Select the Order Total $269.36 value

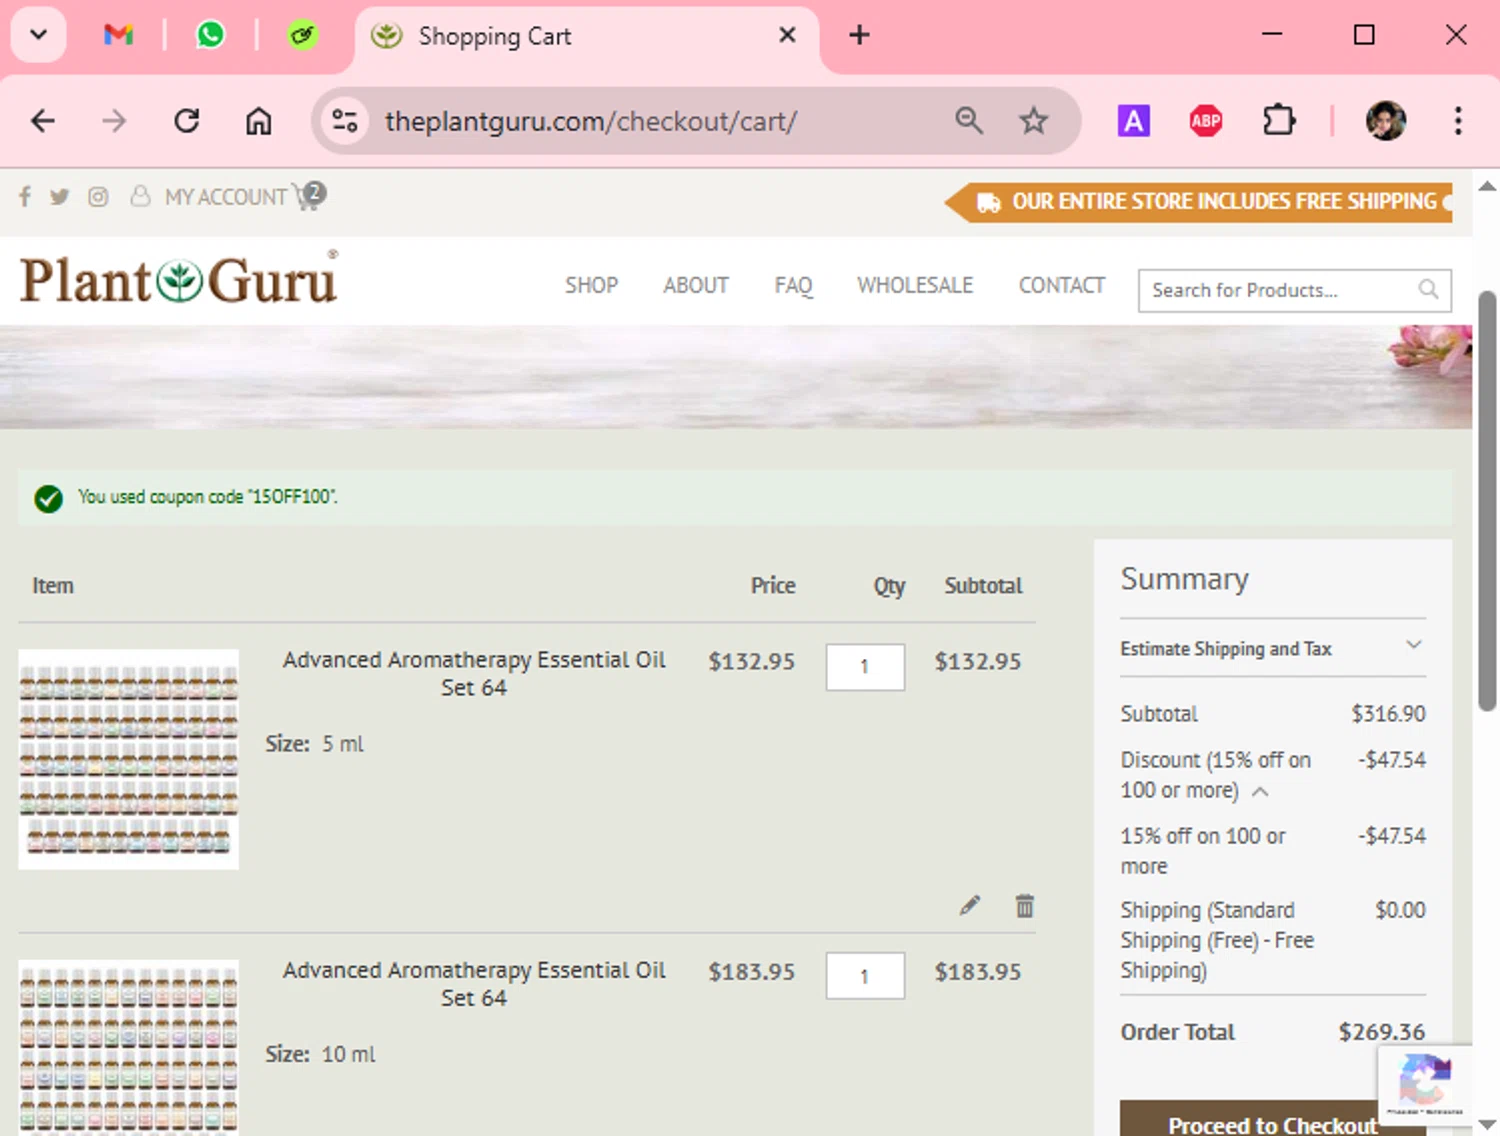1382,1032
